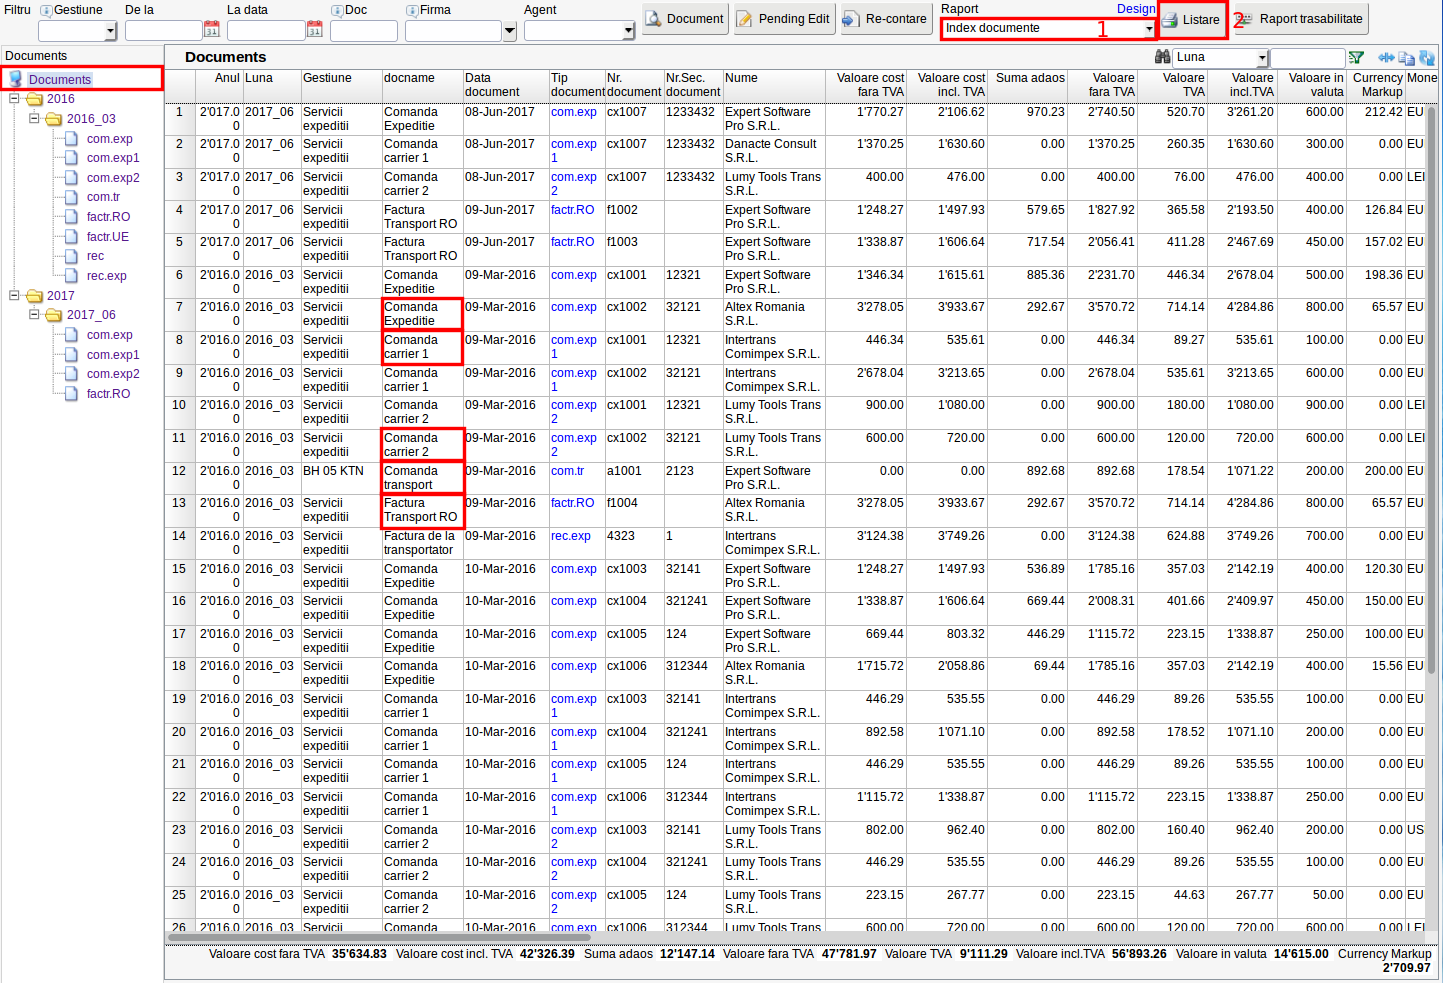
Task: Click the blue refresh grid icon
Action: click(x=1427, y=58)
